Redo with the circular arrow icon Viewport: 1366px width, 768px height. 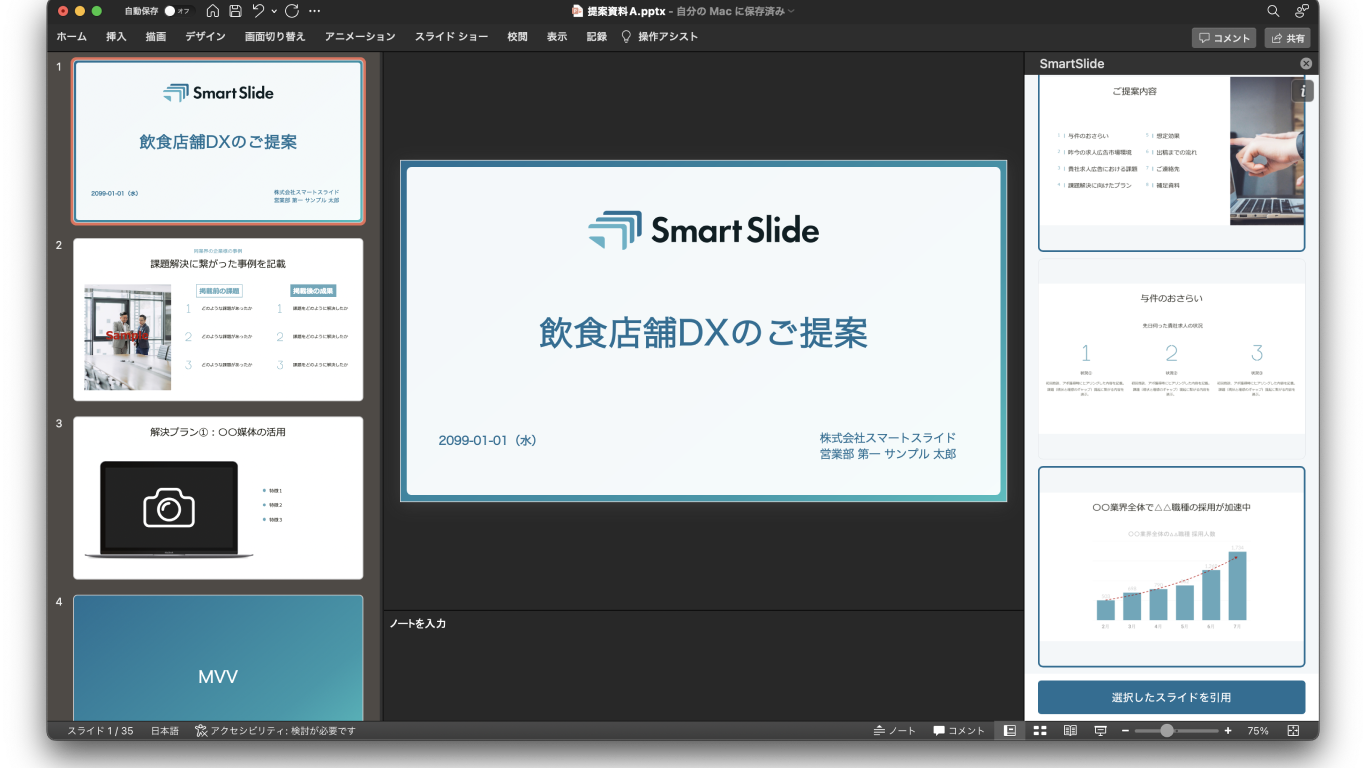(x=292, y=11)
